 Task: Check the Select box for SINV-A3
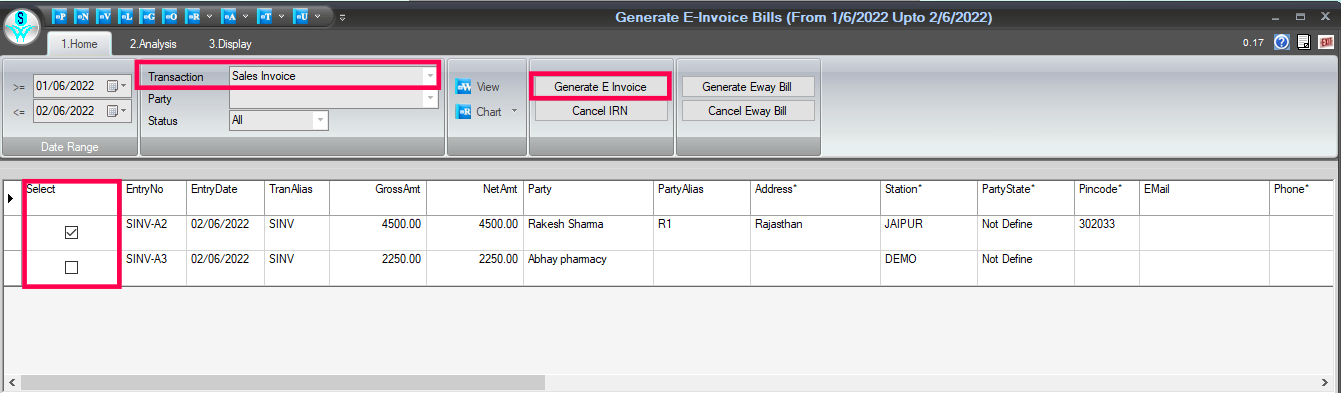tap(71, 268)
